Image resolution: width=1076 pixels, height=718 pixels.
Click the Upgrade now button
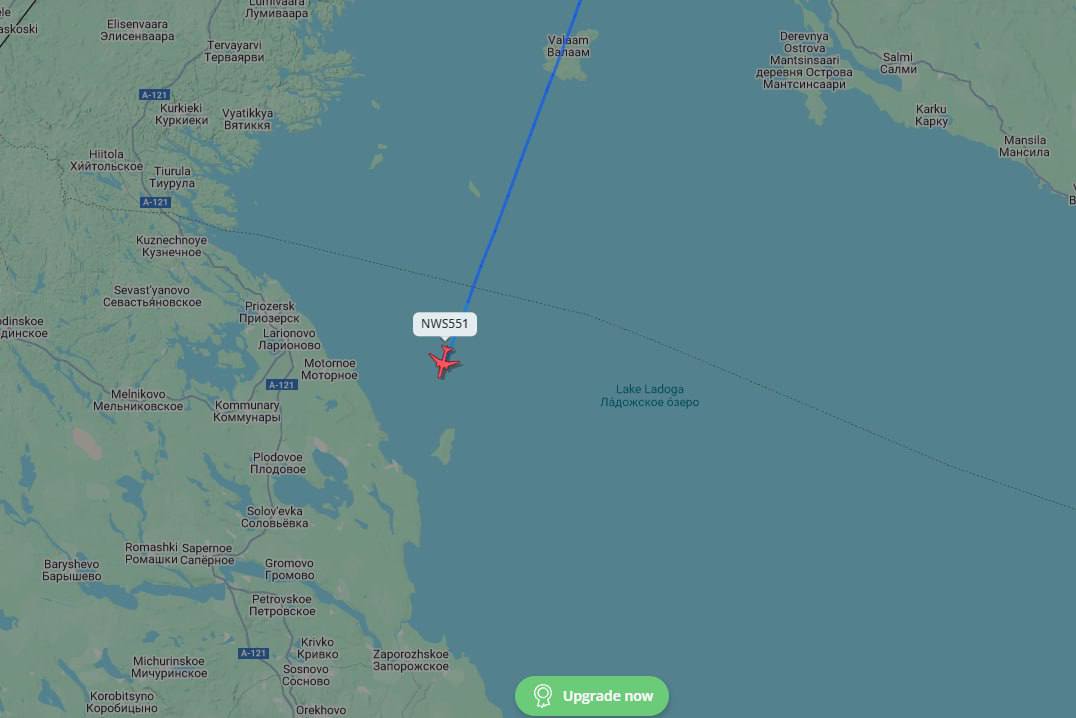(x=592, y=696)
